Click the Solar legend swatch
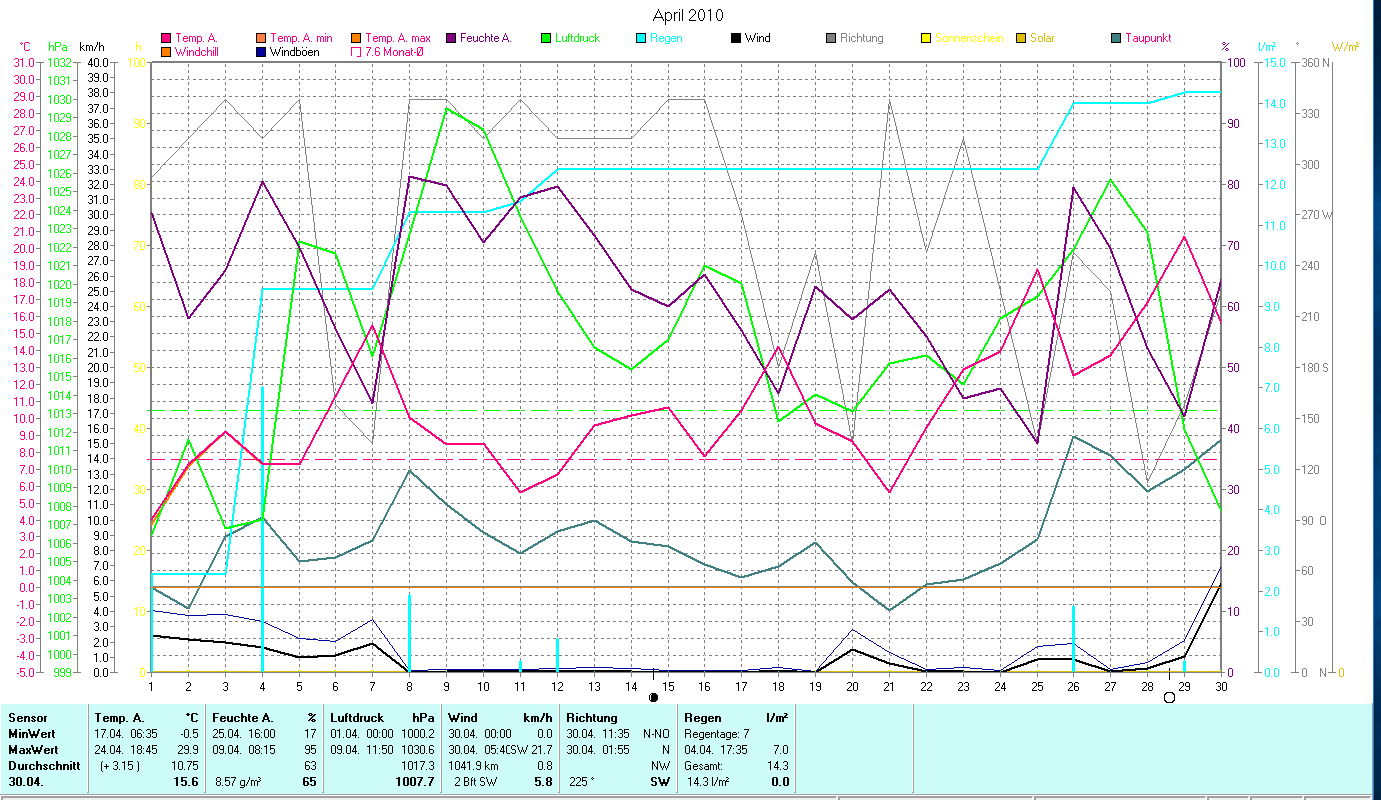The height and width of the screenshot is (800, 1381). 1021,38
